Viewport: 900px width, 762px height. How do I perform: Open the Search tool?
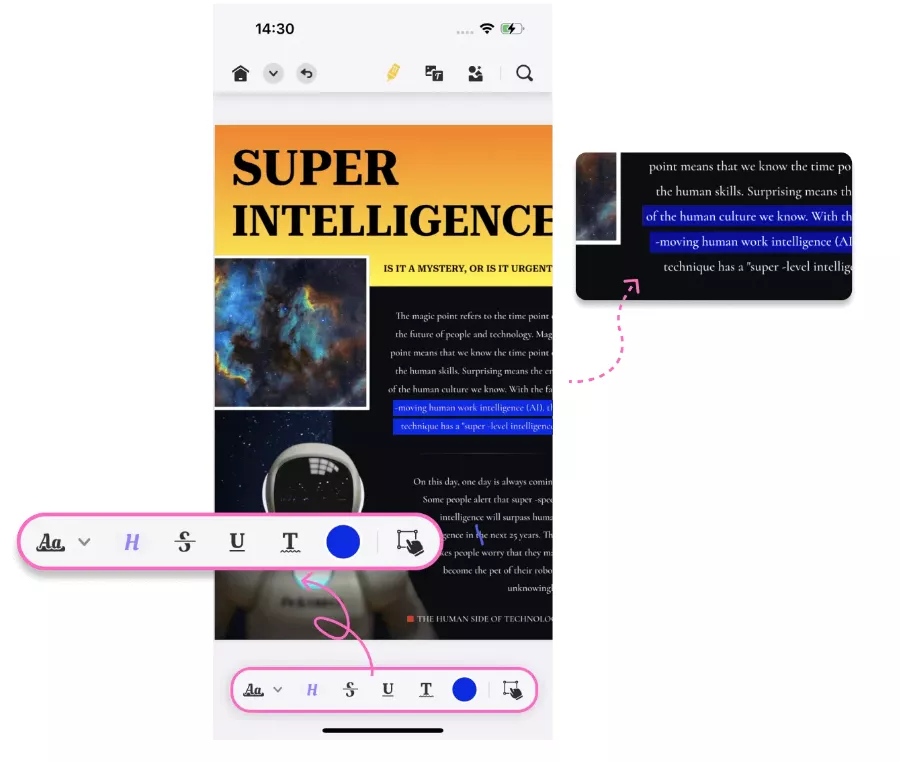[x=524, y=73]
